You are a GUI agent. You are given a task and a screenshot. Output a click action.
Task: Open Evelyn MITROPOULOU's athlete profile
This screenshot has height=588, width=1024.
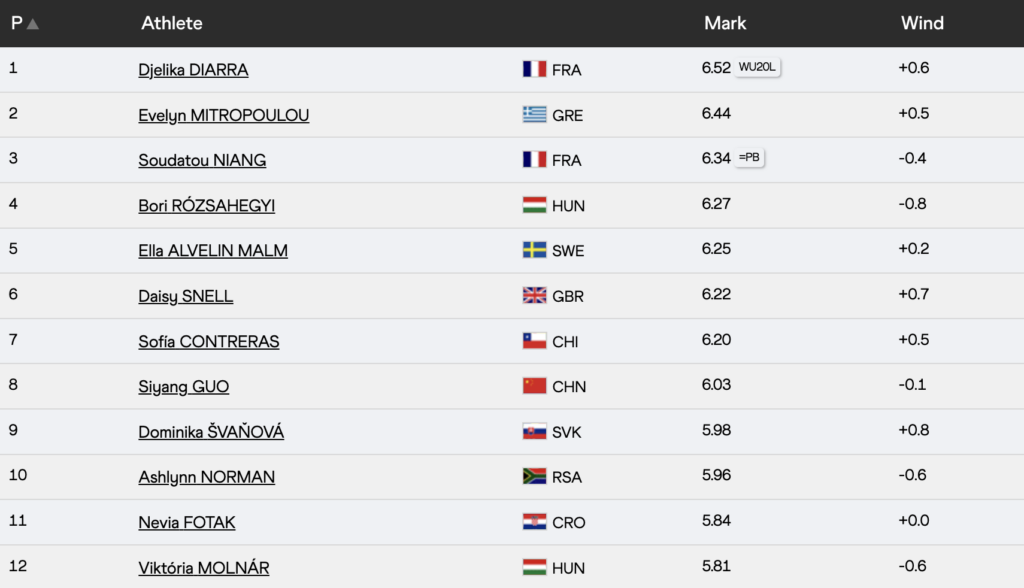223,116
